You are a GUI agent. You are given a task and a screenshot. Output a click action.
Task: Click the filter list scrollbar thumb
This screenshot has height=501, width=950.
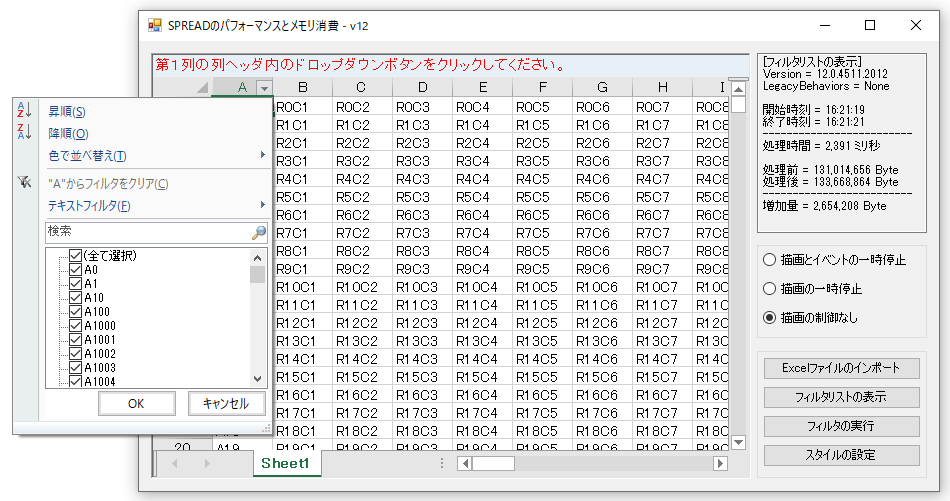tap(257, 274)
